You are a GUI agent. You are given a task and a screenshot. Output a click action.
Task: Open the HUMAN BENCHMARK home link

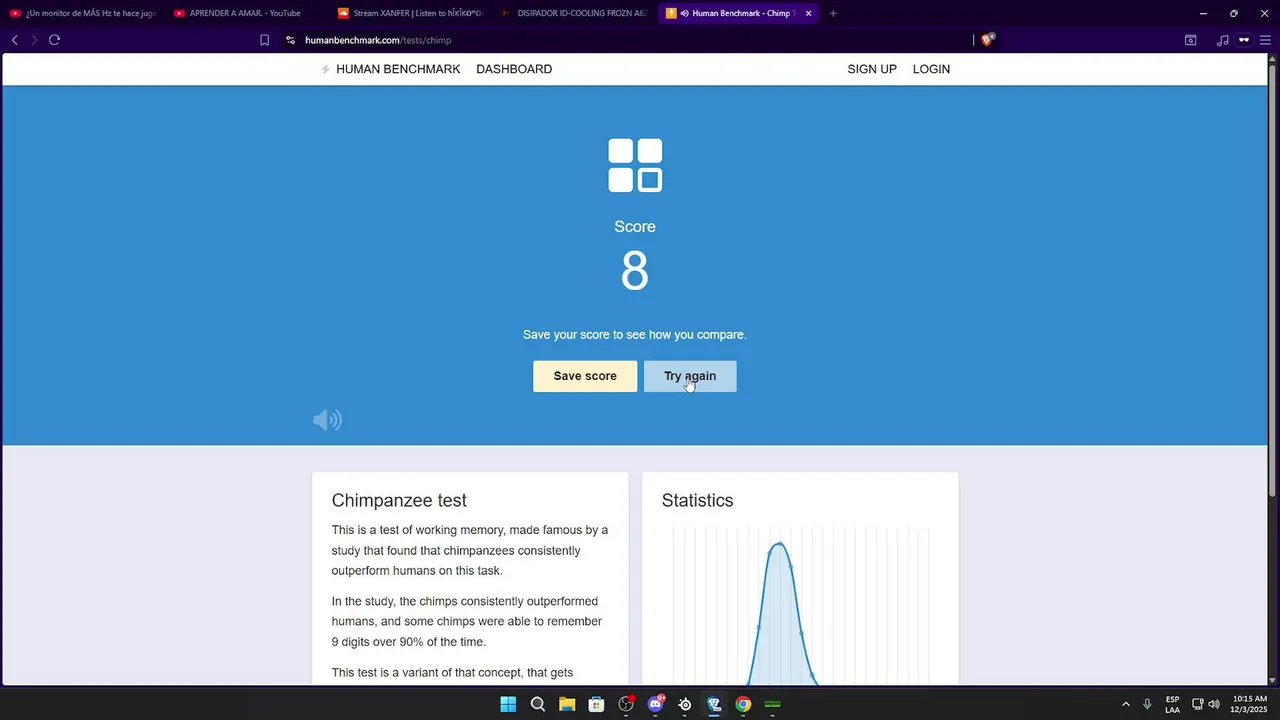point(391,69)
